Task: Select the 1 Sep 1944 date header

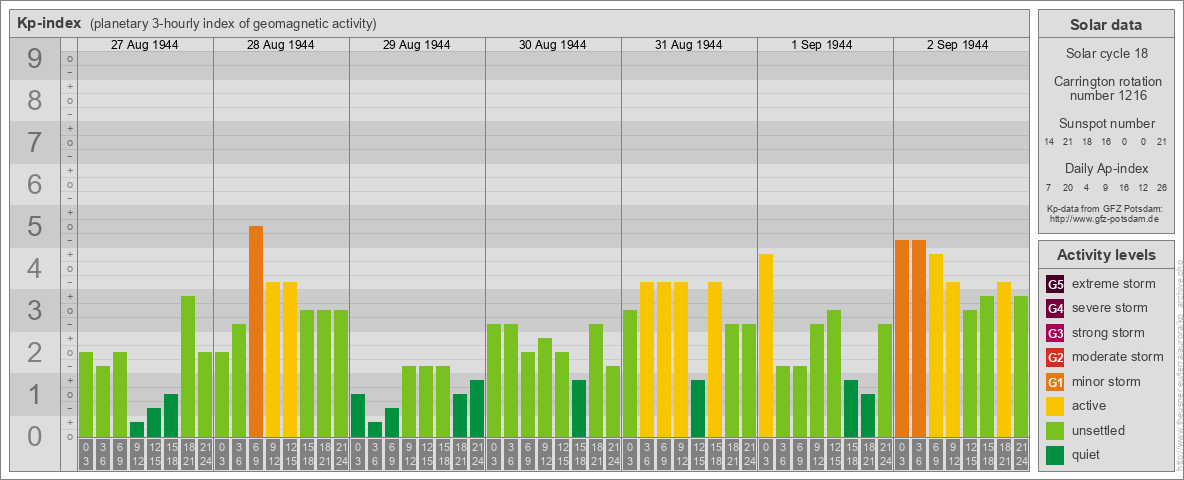Action: [822, 45]
